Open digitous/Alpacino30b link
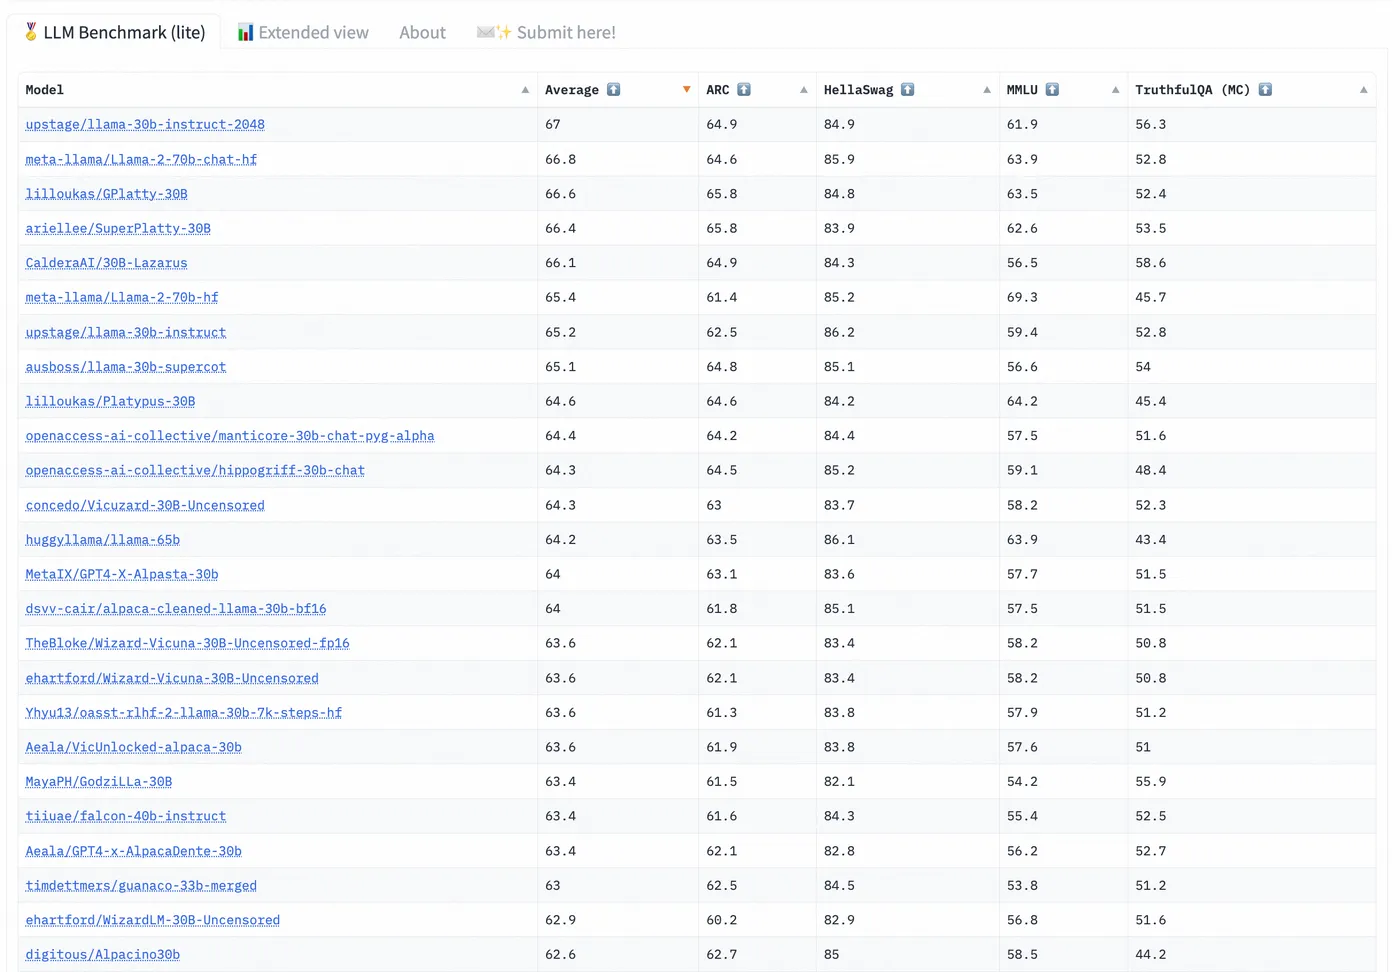The image size is (1400, 972). 103,955
